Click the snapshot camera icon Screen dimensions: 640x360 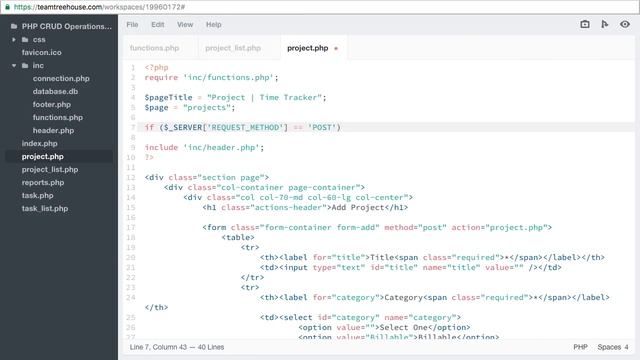coord(585,24)
